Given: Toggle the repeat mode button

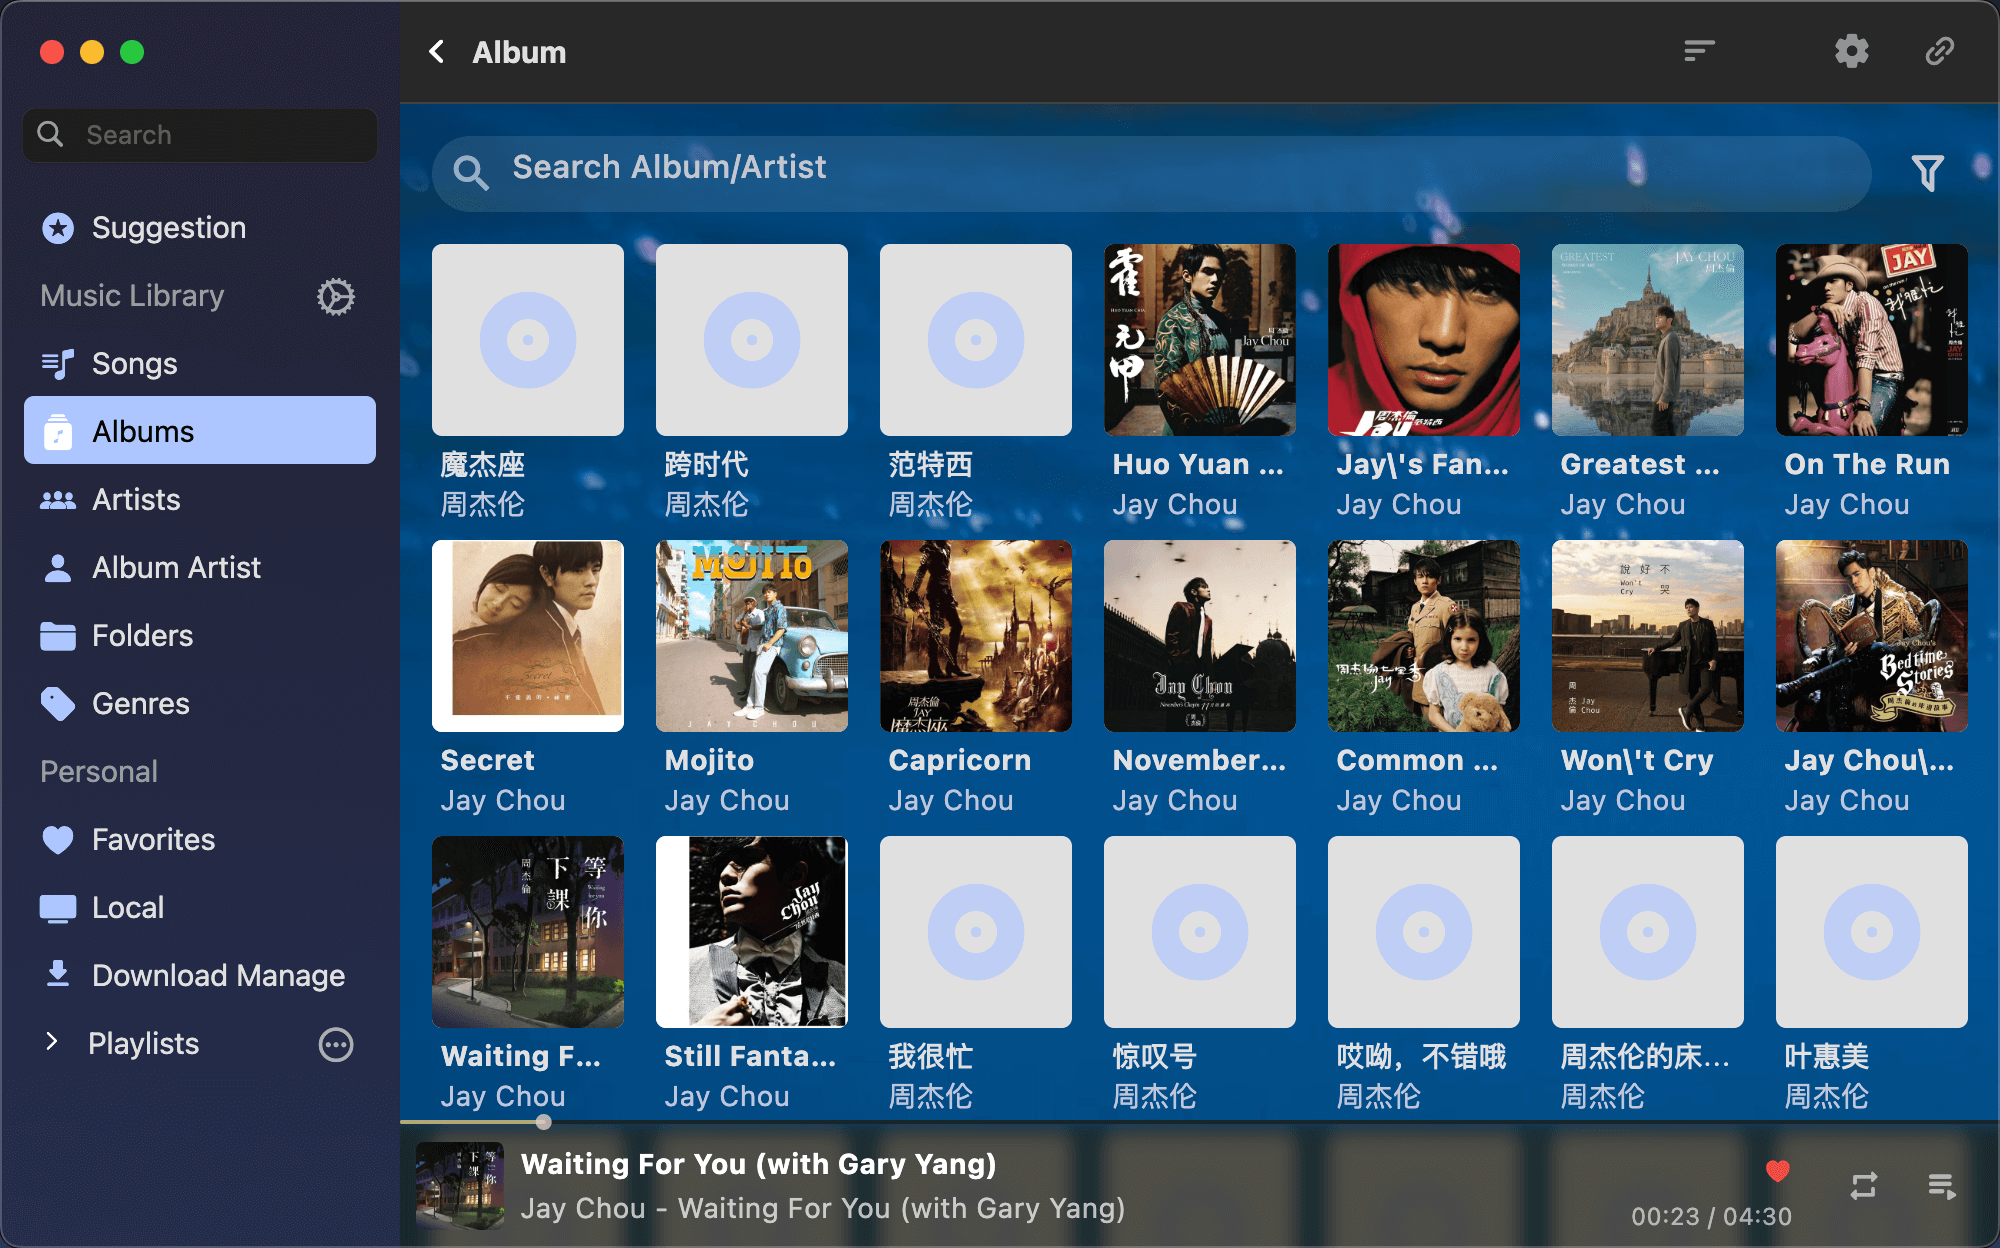Looking at the screenshot, I should pos(1864,1186).
